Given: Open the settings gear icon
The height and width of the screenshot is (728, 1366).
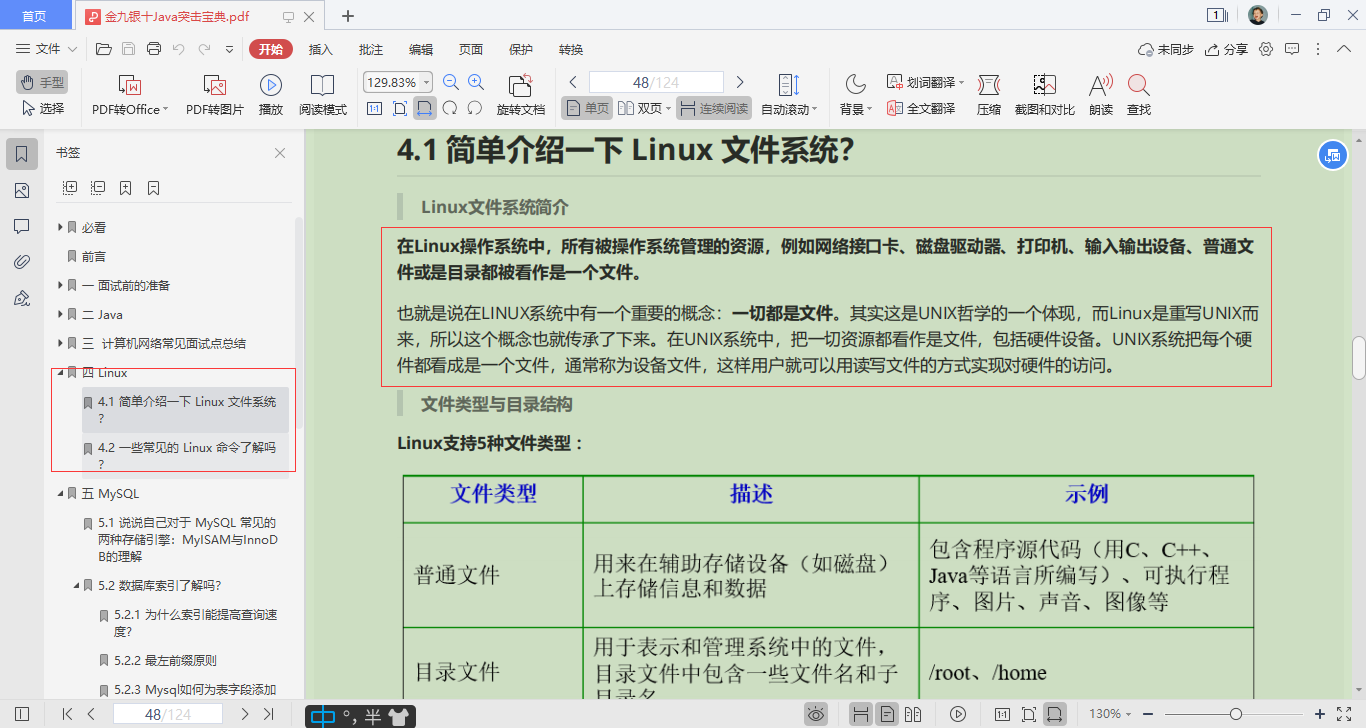Looking at the screenshot, I should pos(1266,49).
